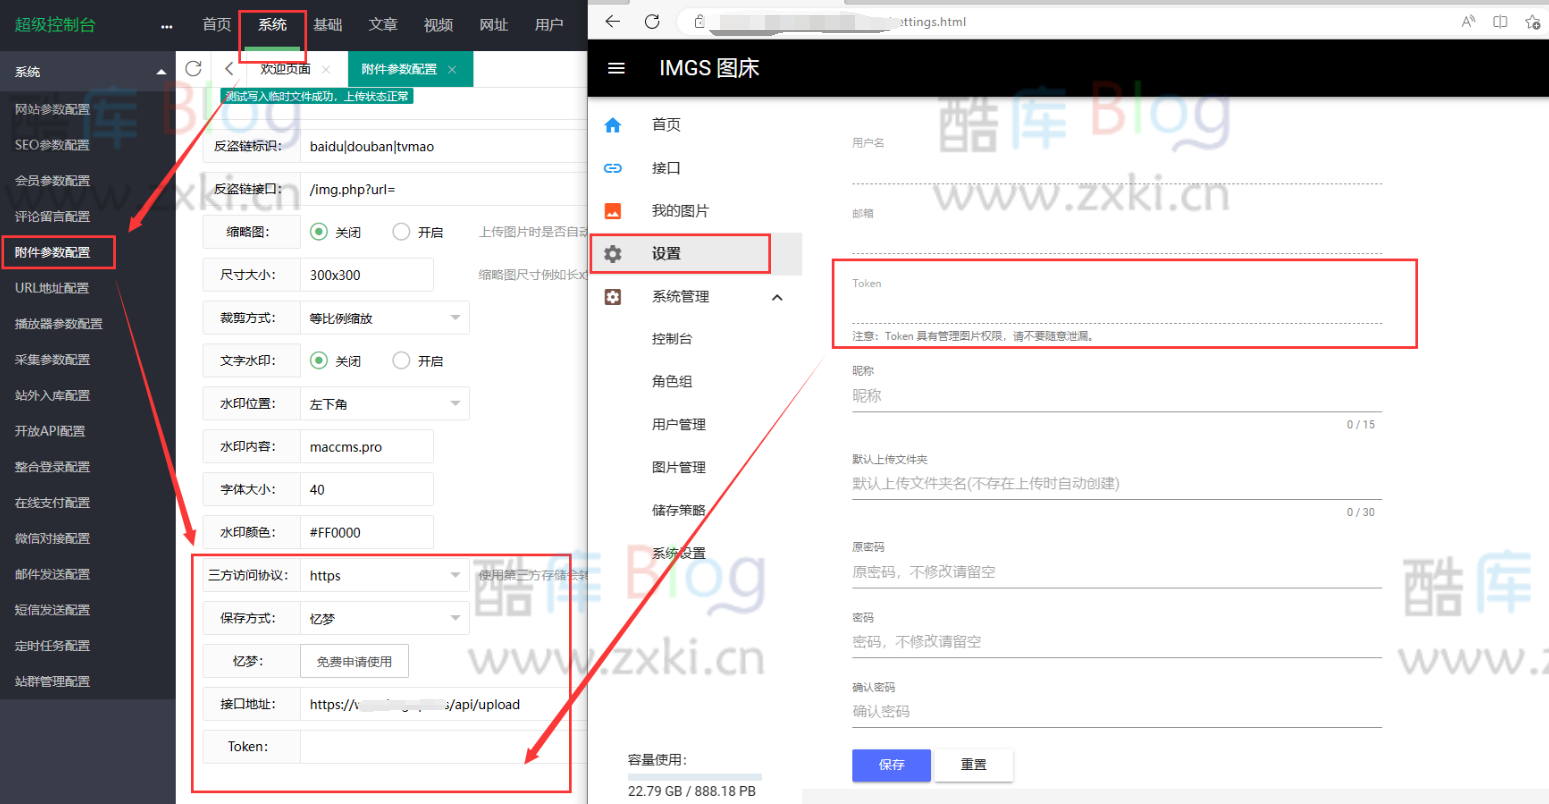Viewport: 1549px width, 804px height.
Task: Enable the 缩略图 开启 radio button
Action: (399, 231)
